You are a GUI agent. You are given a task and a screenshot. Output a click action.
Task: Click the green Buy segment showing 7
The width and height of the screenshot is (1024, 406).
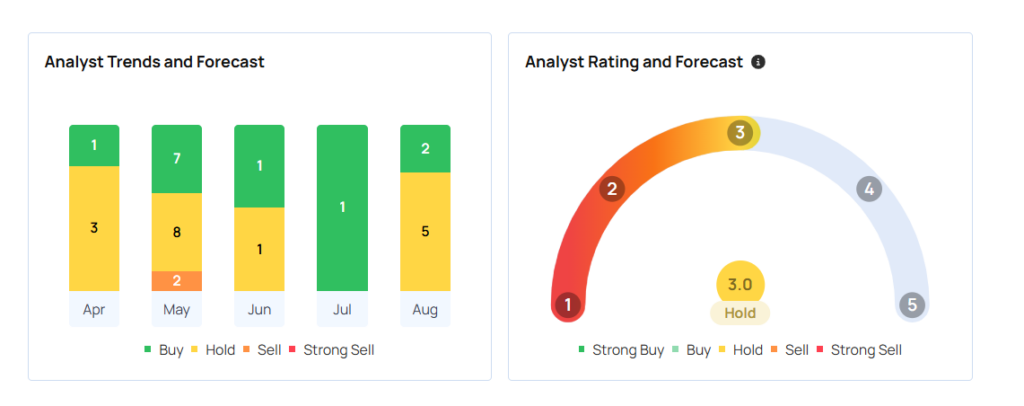click(177, 159)
